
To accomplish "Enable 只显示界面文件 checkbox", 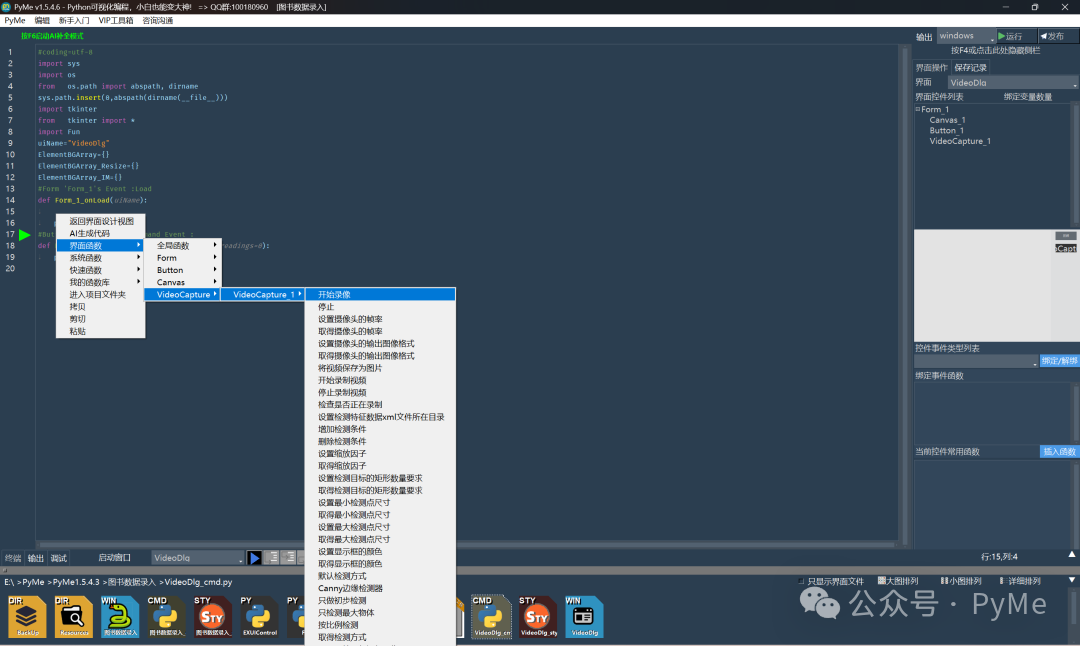I will (801, 581).
